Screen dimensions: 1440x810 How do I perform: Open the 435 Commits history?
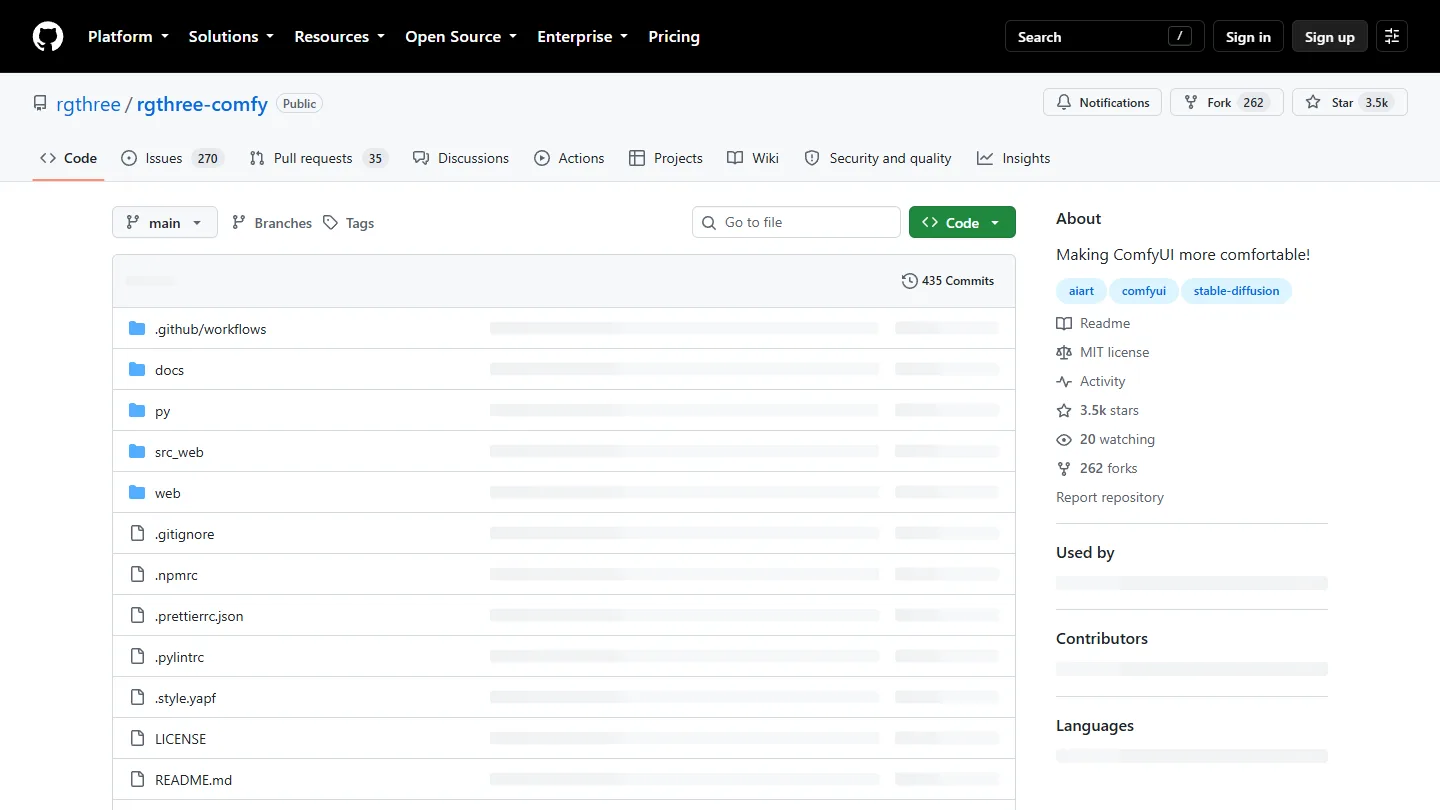click(x=948, y=281)
